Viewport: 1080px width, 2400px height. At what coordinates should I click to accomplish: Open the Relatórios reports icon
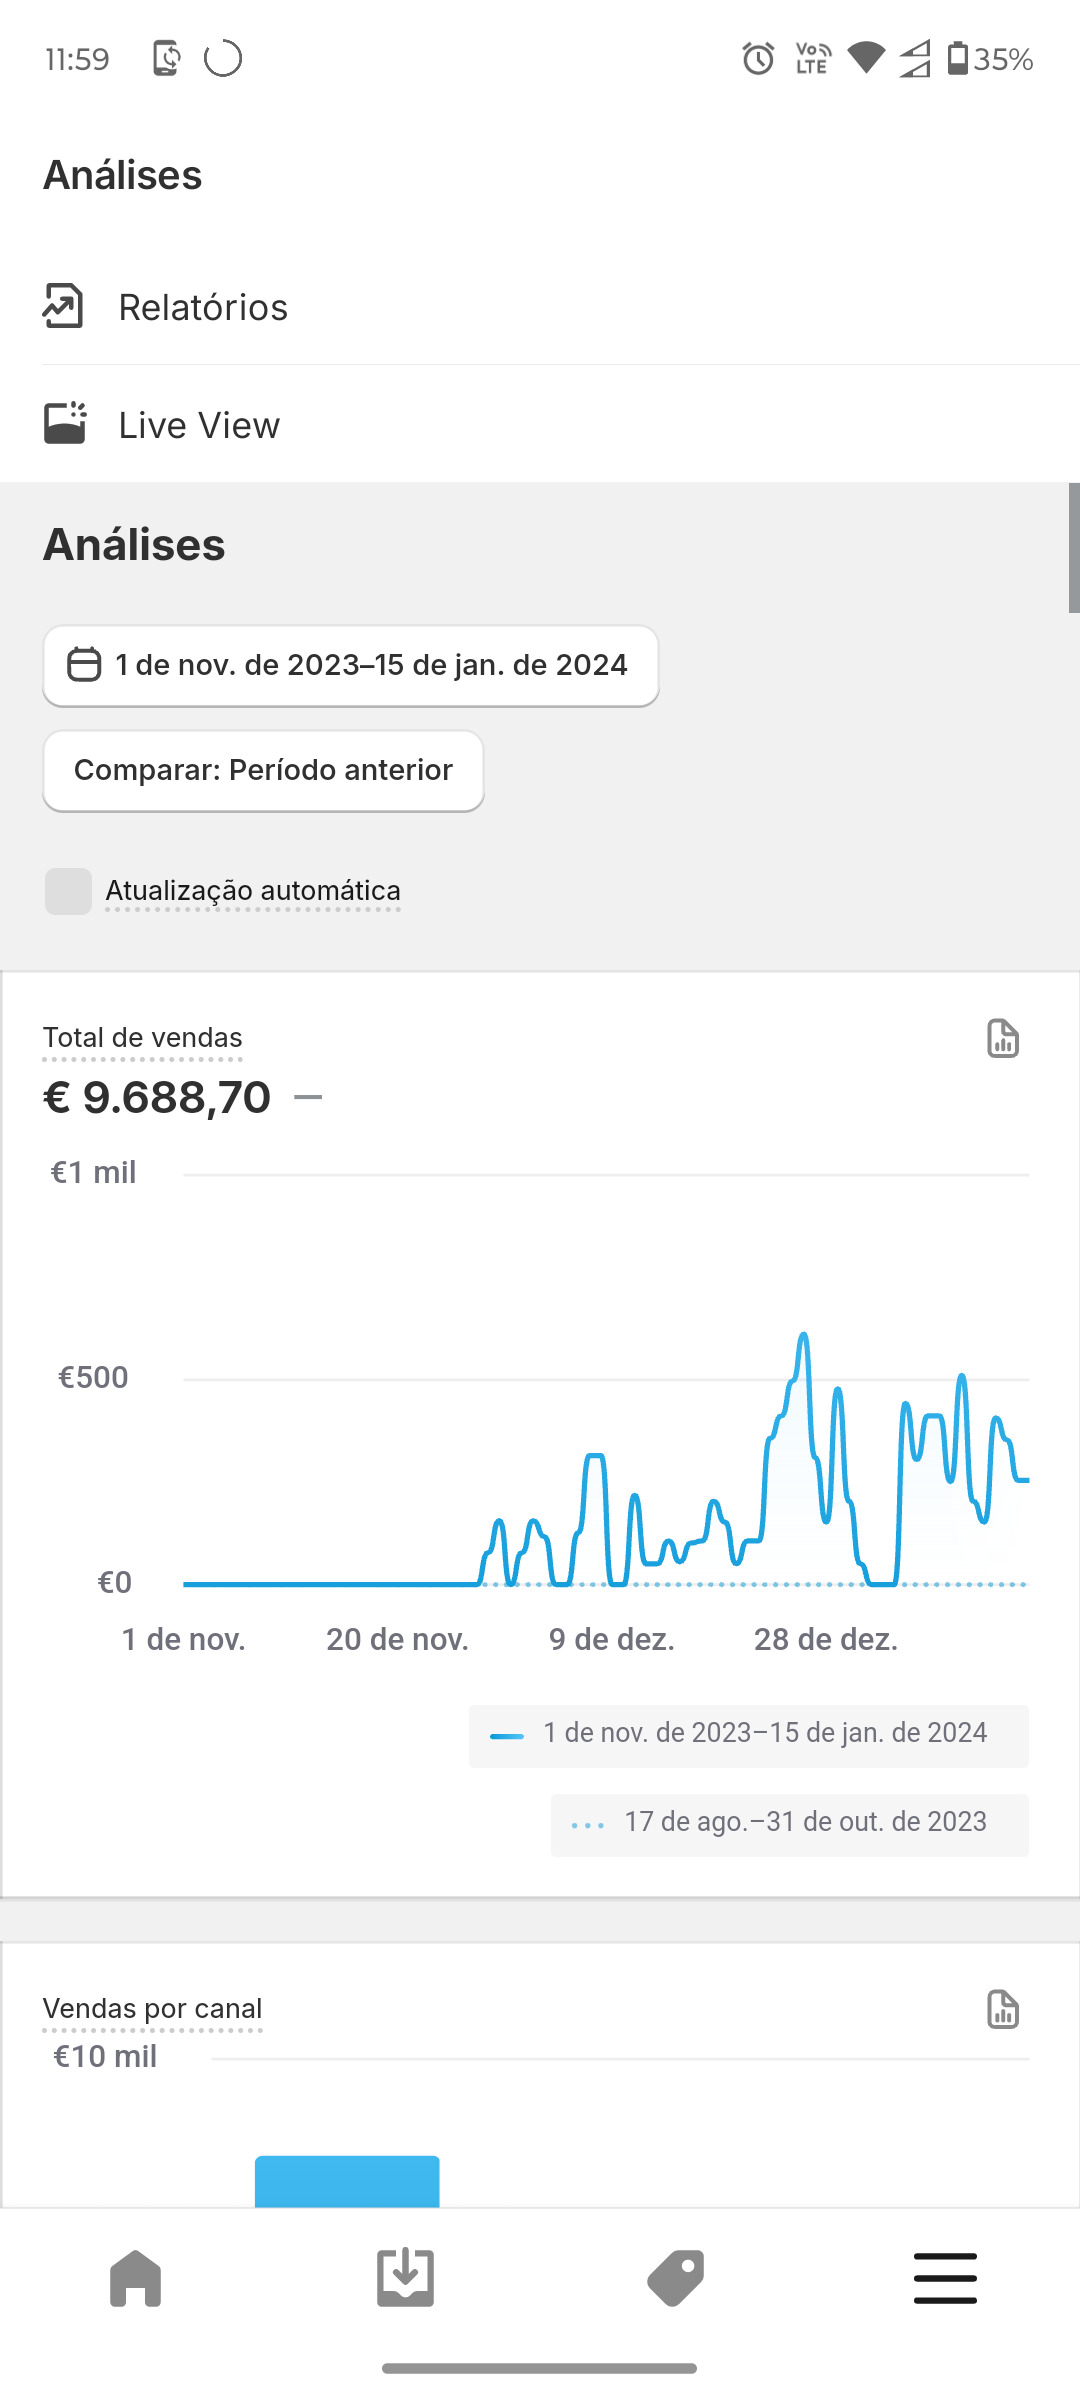click(63, 306)
